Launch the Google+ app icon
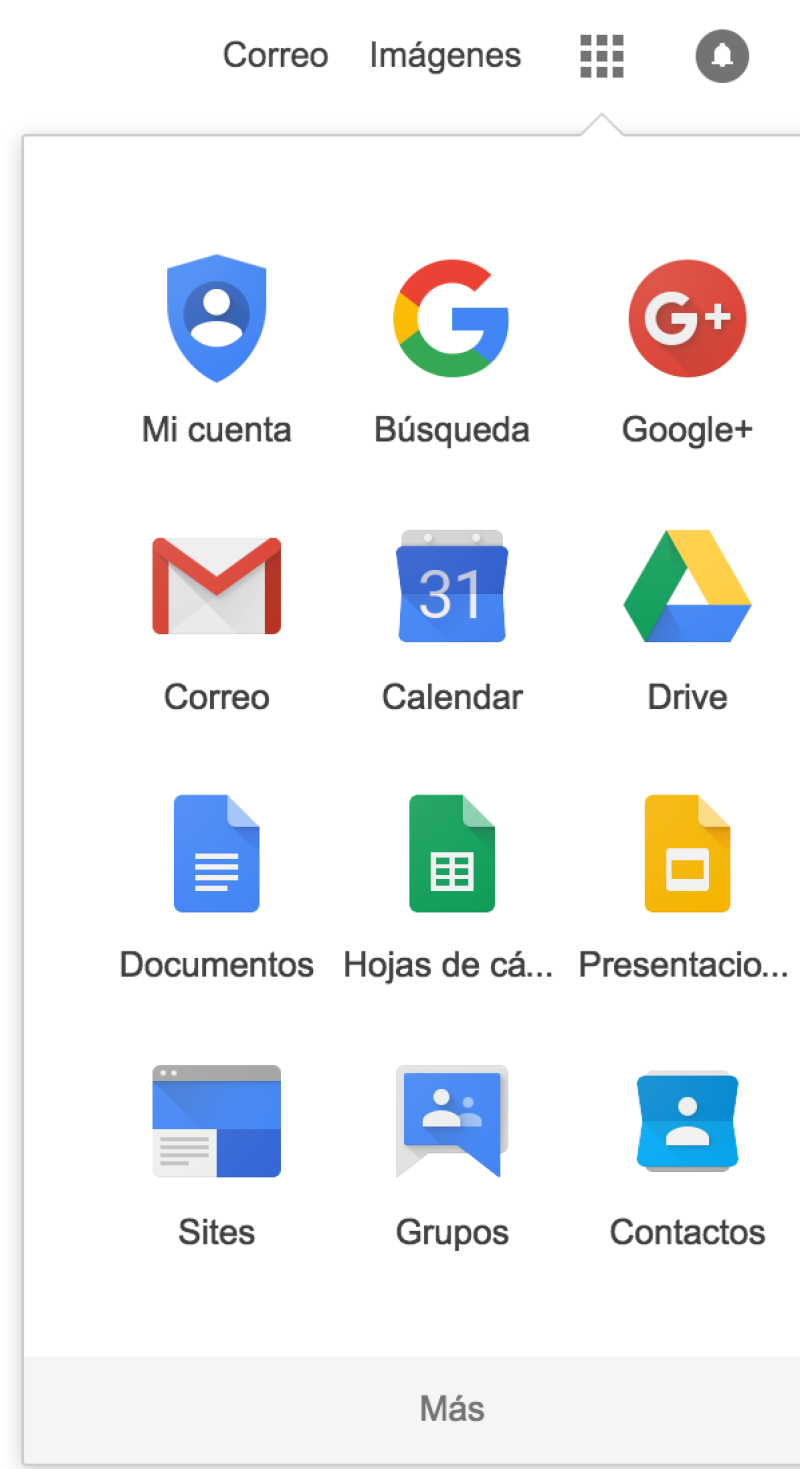 tap(687, 318)
